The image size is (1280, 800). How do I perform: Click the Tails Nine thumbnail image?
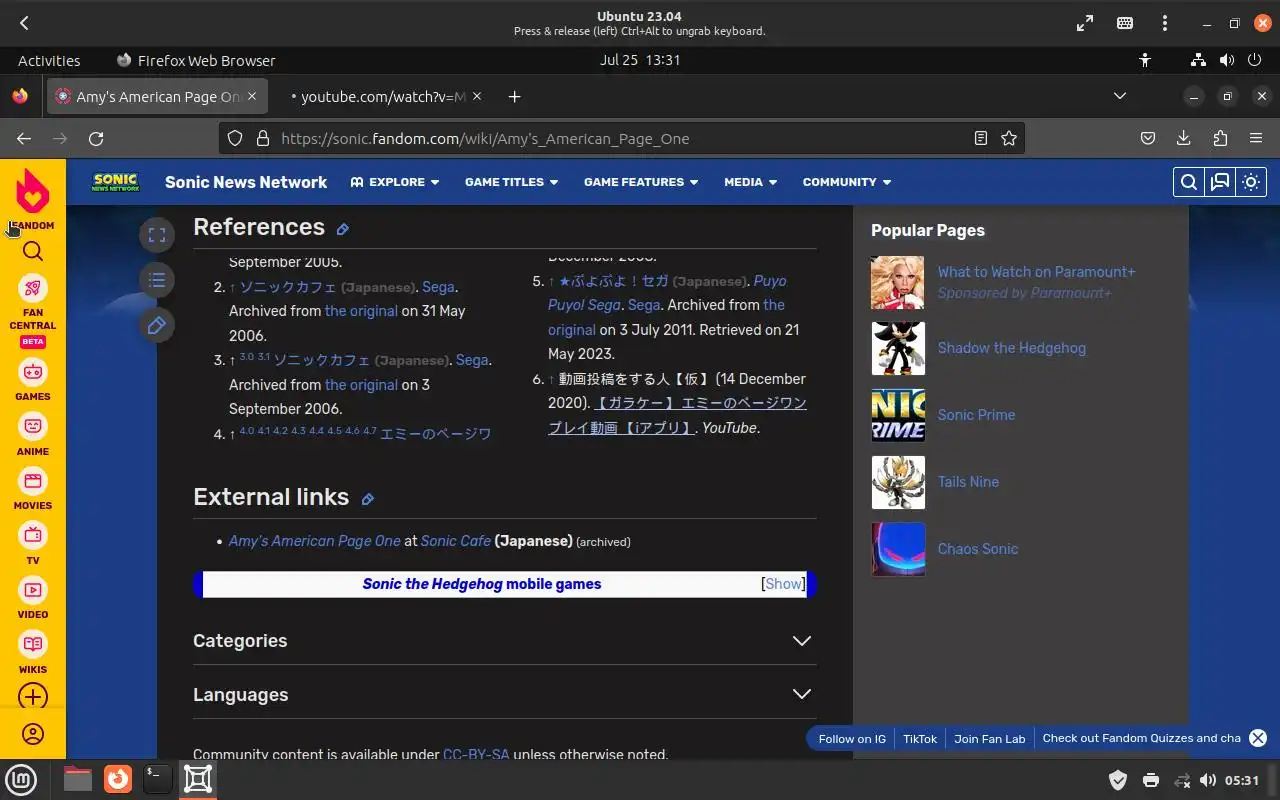coord(898,482)
